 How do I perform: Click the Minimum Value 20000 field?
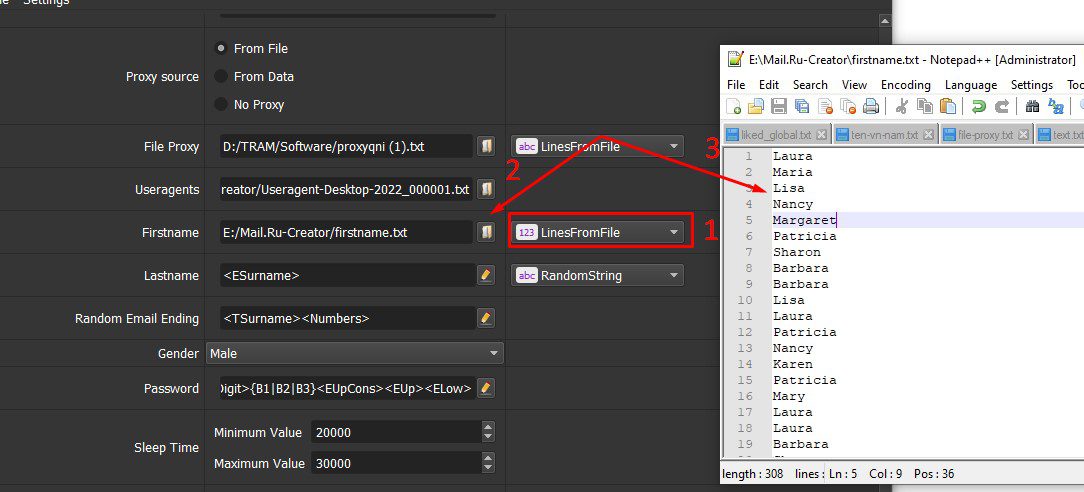(397, 433)
